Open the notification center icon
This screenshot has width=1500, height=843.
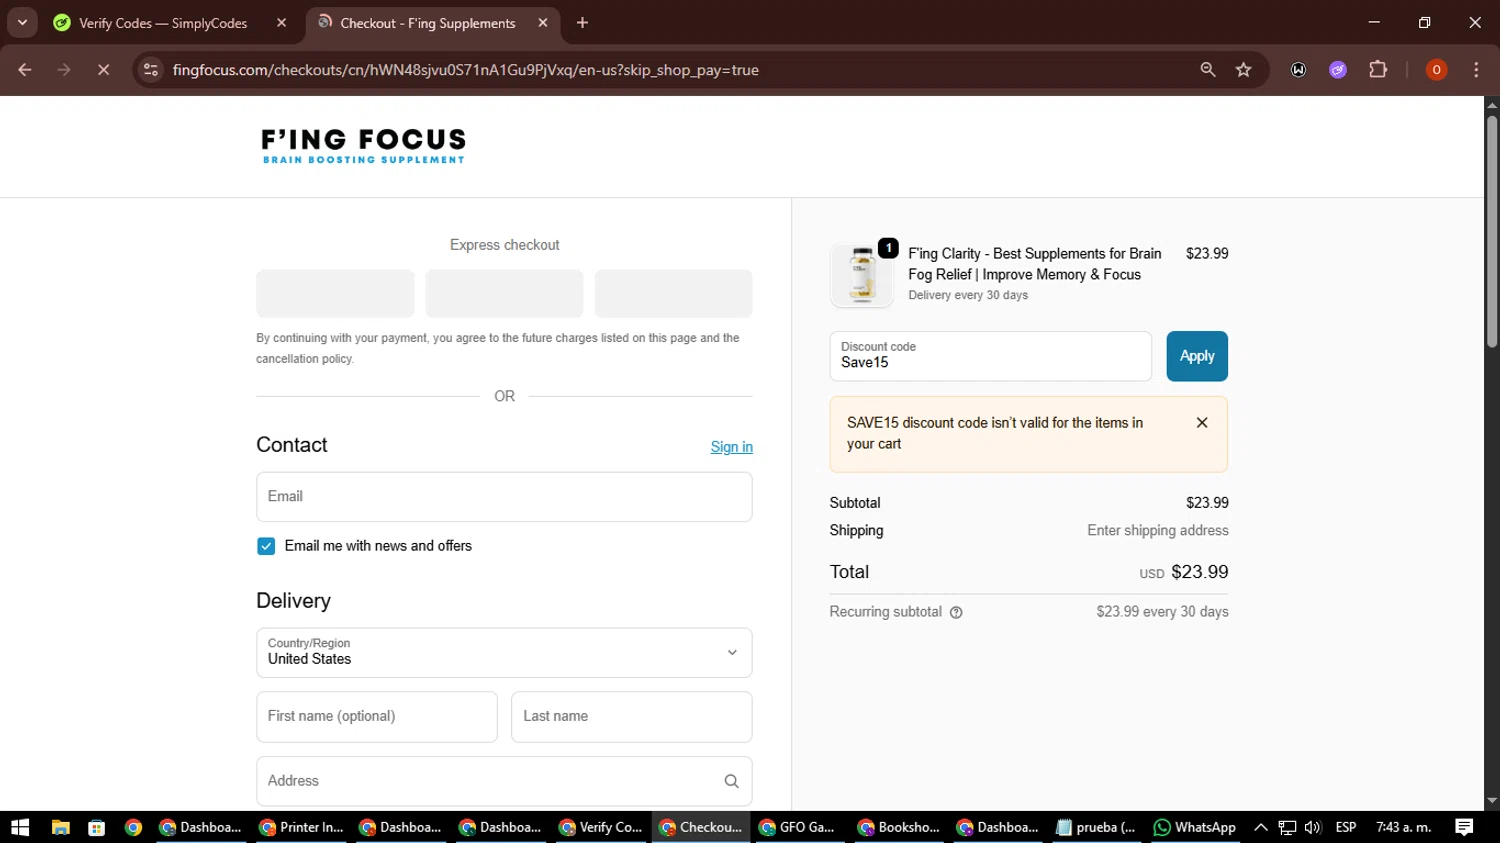click(x=1464, y=827)
